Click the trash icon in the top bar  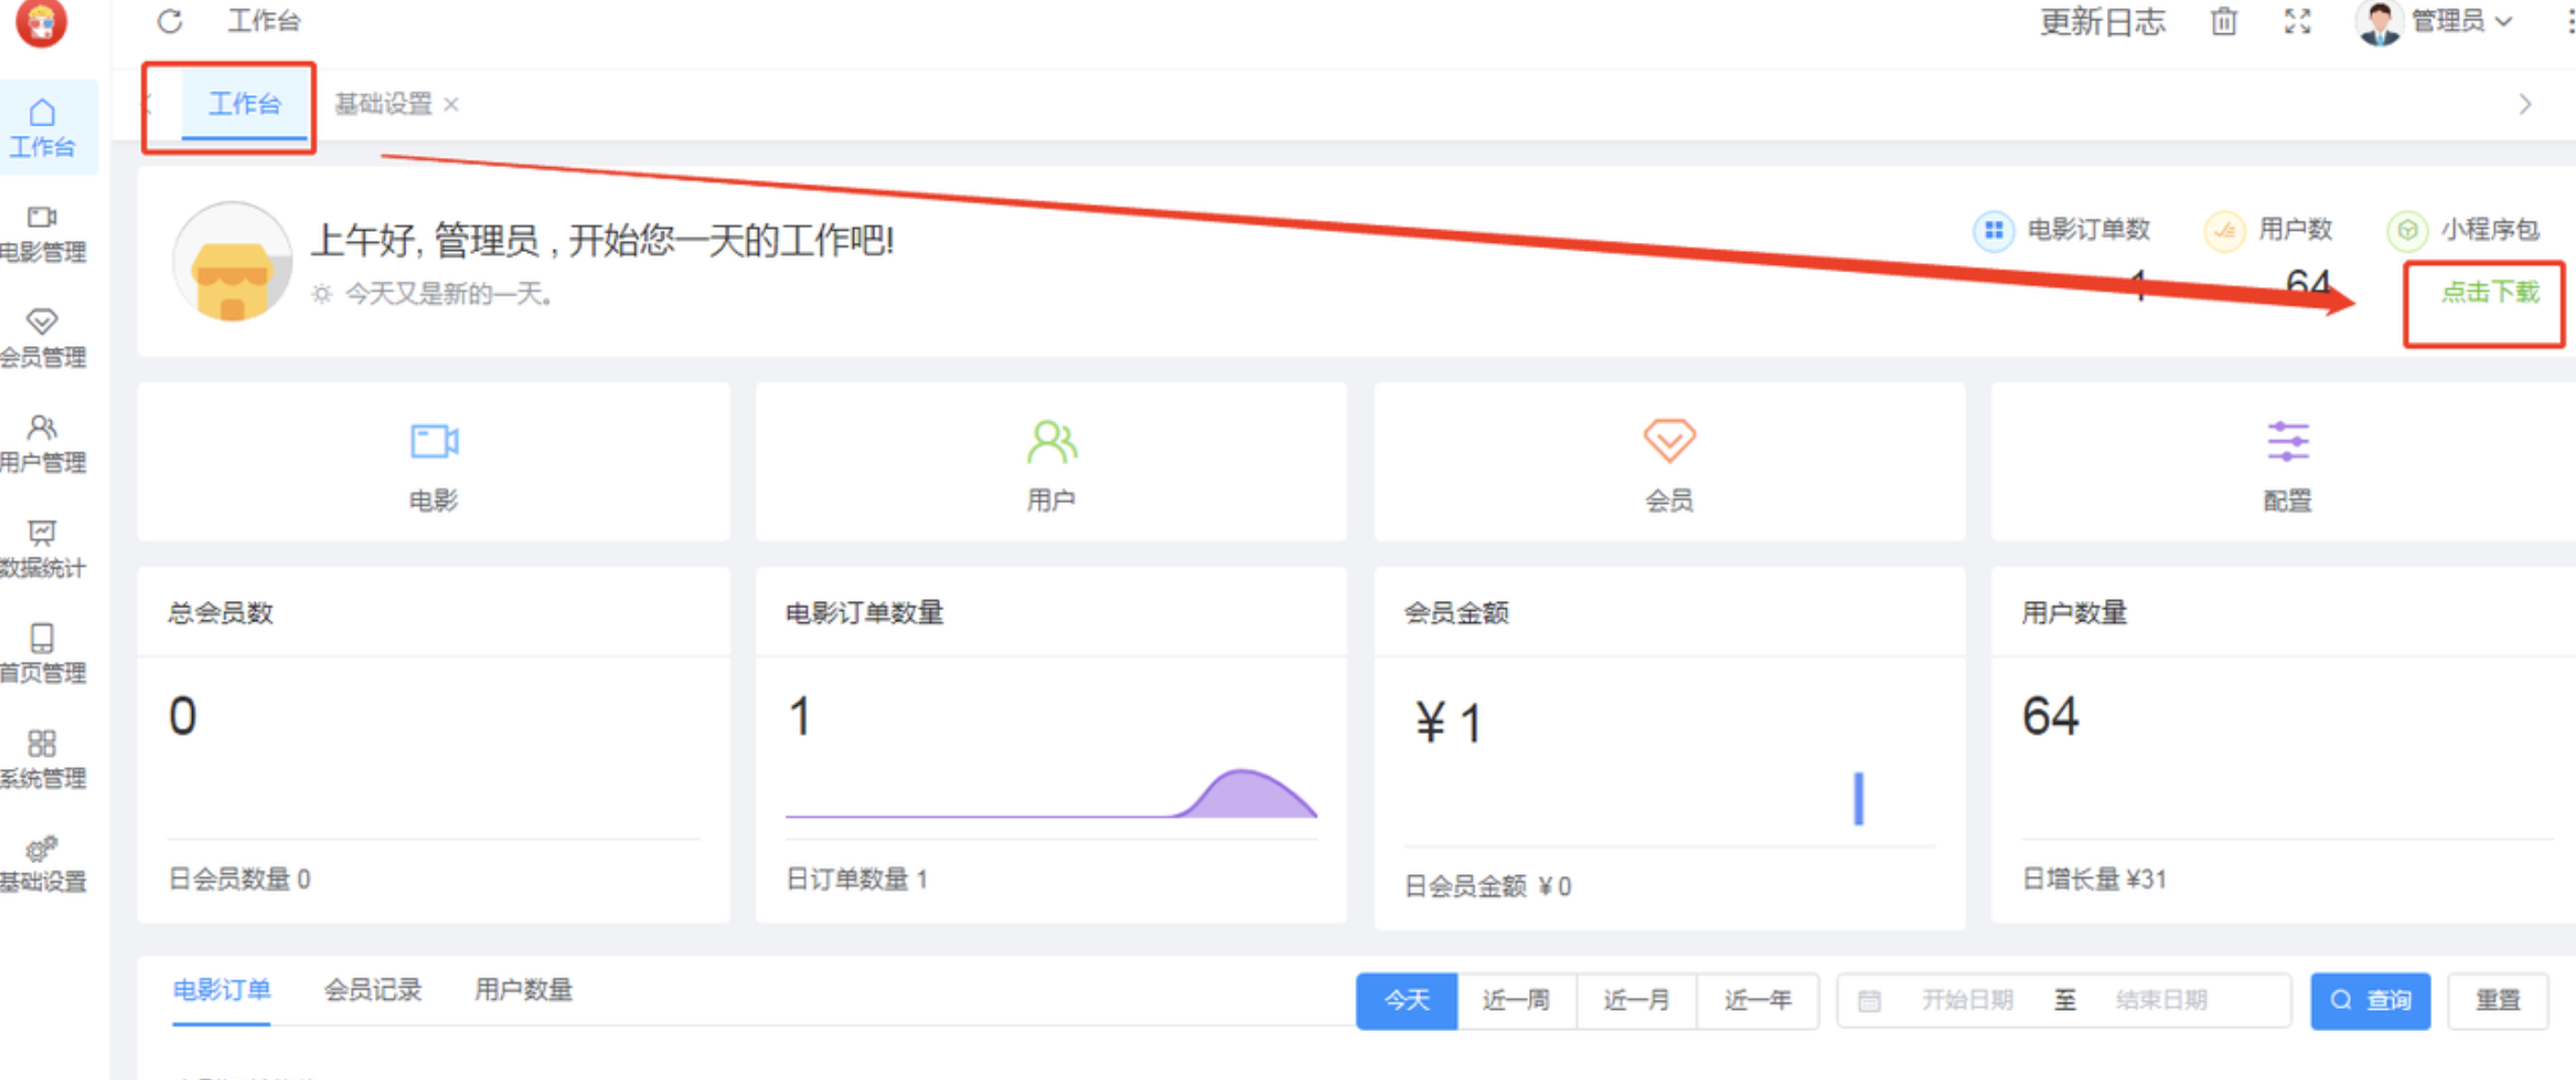click(x=2222, y=22)
